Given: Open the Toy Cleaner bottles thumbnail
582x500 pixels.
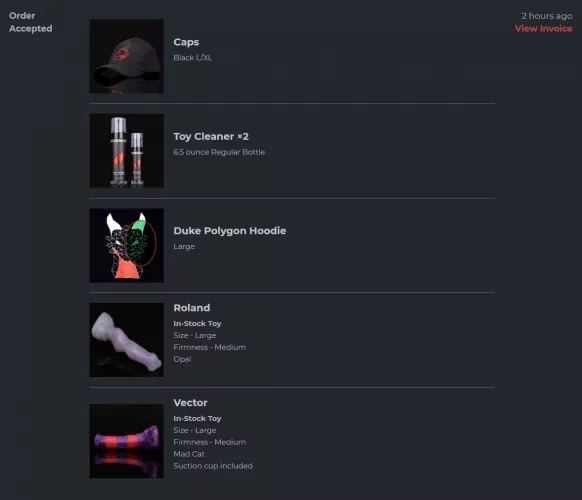Looking at the screenshot, I should (x=127, y=151).
